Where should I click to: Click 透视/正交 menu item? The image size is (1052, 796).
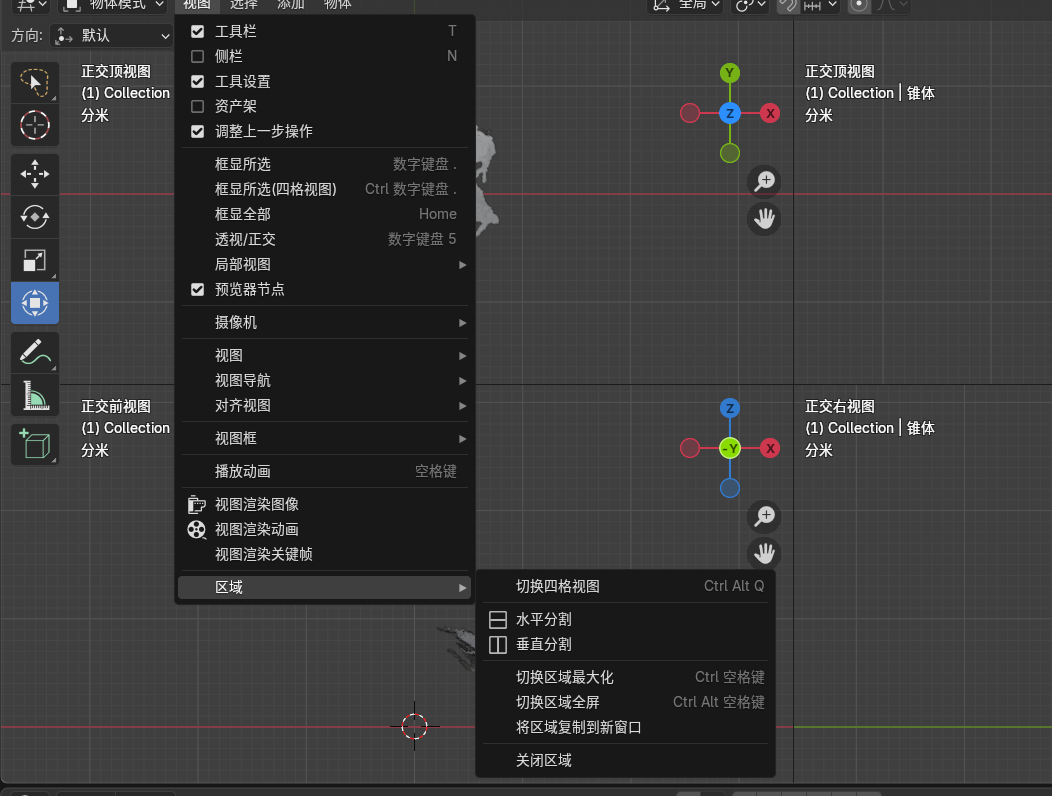click(x=325, y=240)
